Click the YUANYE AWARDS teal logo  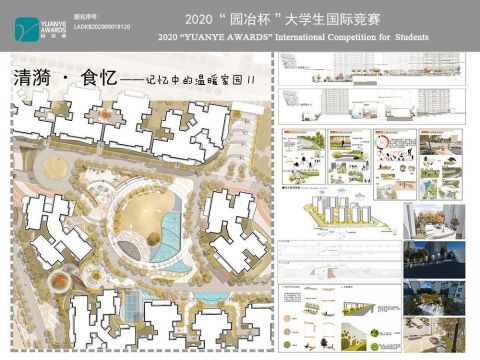pyautogui.click(x=27, y=29)
